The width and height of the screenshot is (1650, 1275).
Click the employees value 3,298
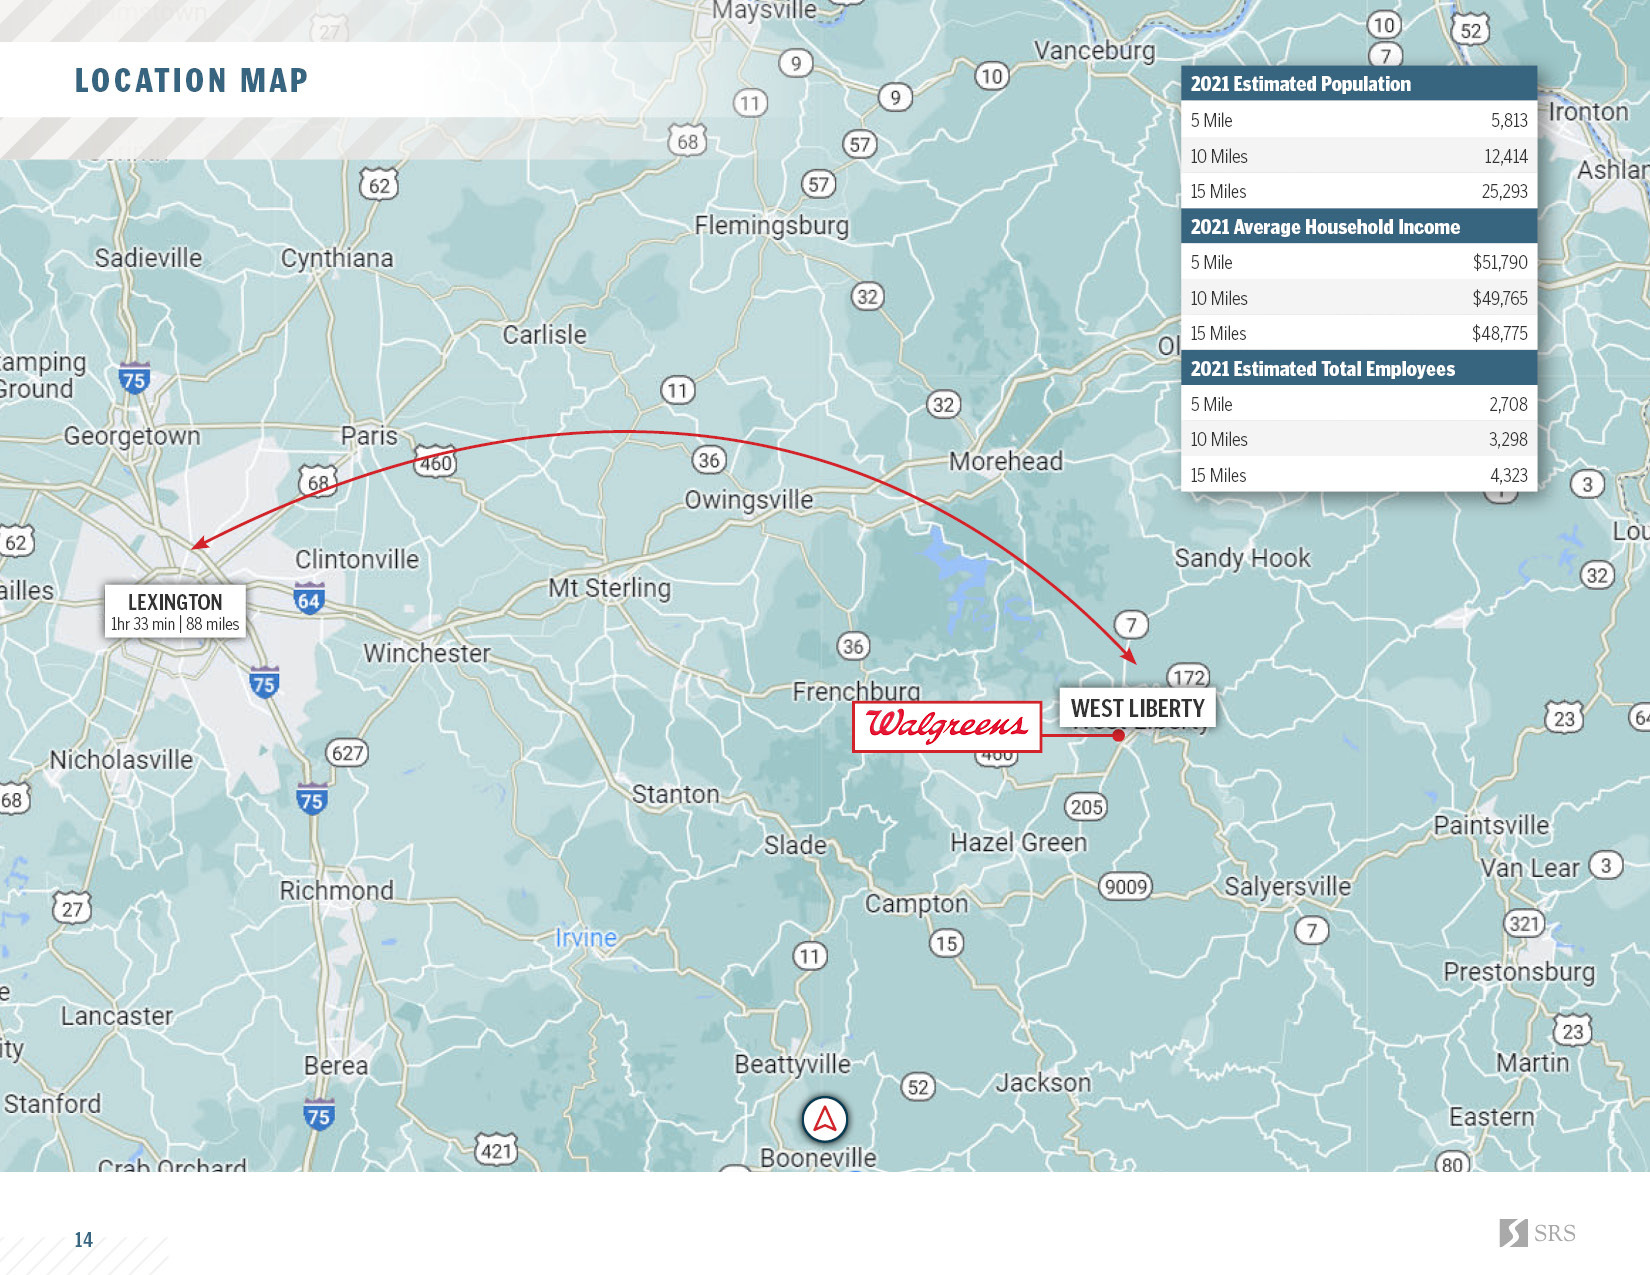(x=1508, y=439)
